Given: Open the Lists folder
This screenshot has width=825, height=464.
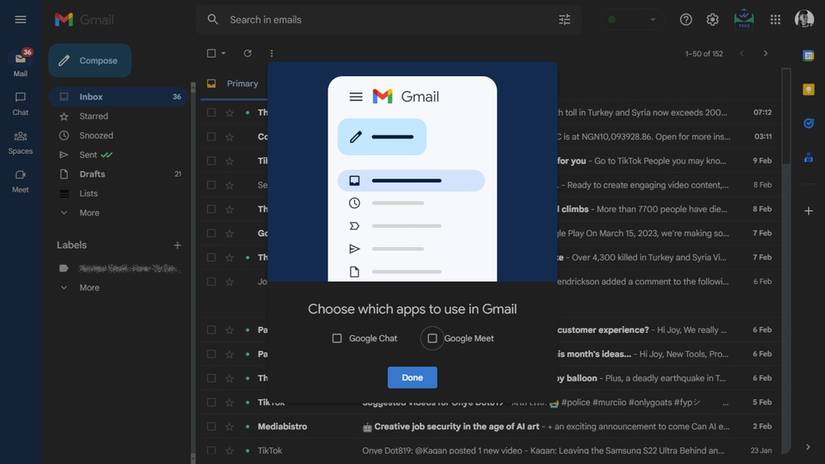Looking at the screenshot, I should click(x=119, y=194).
